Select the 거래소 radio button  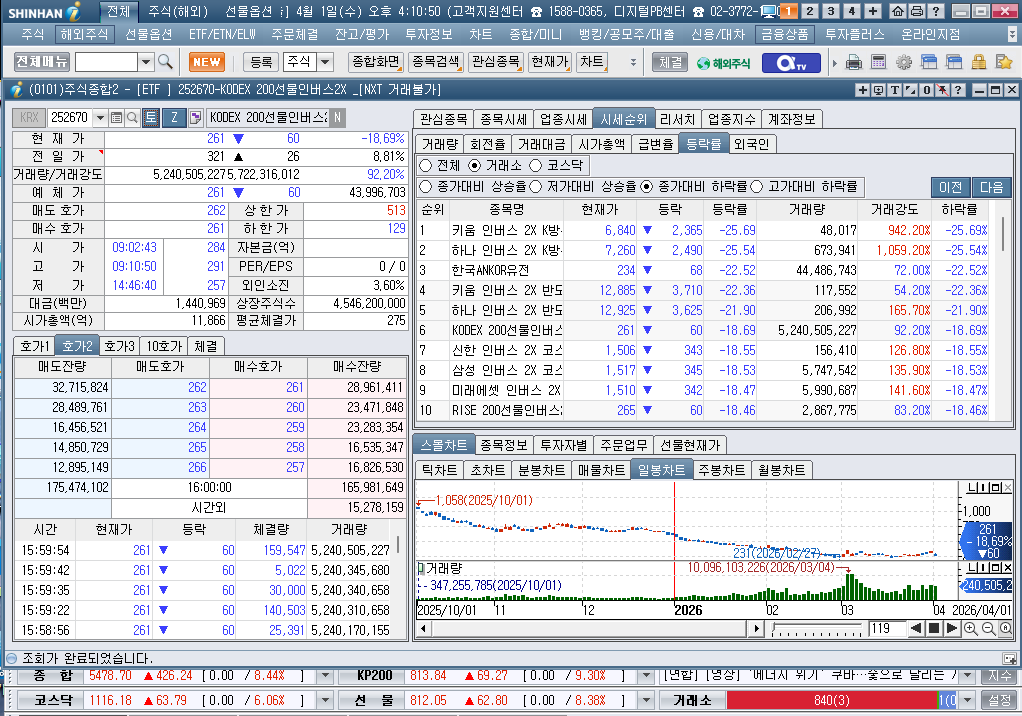474,165
